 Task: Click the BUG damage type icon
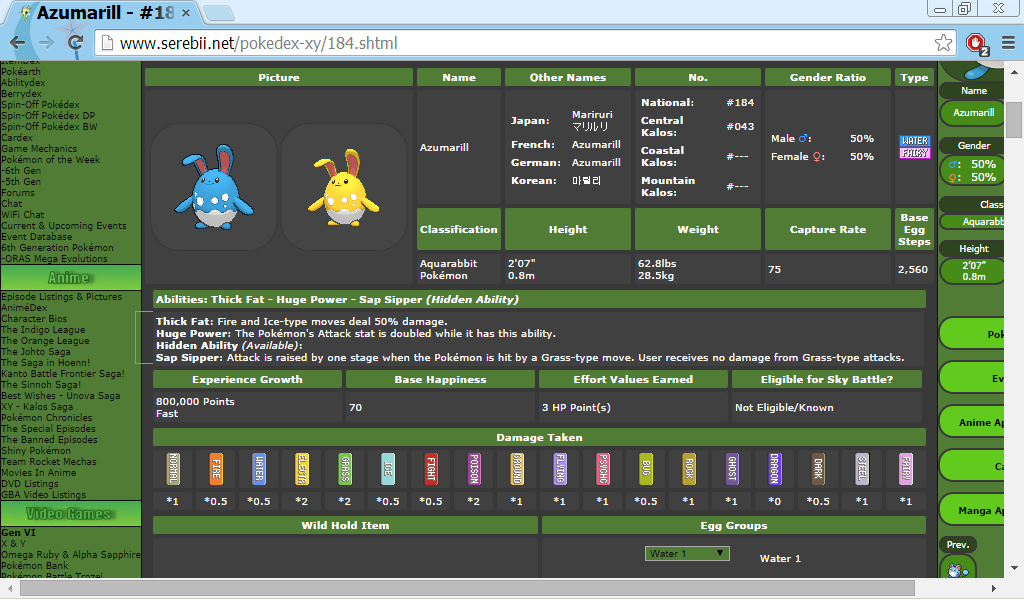(x=646, y=468)
